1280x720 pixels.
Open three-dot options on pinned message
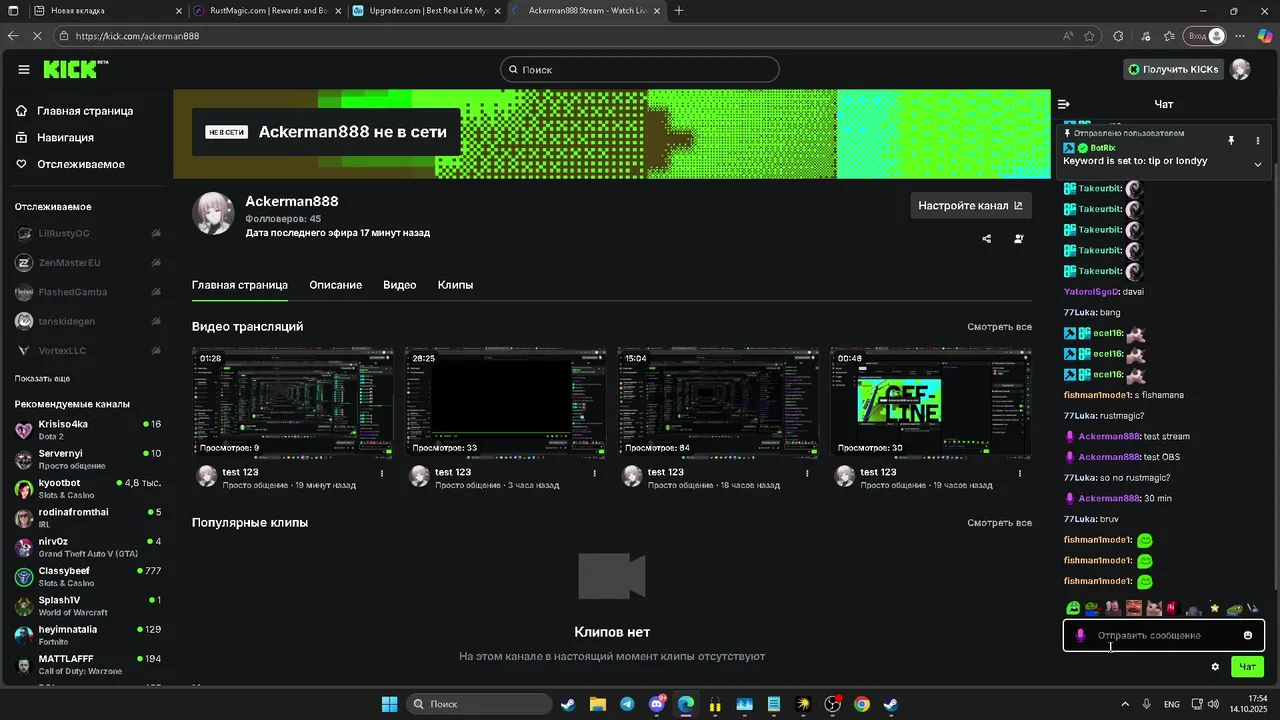click(x=1258, y=141)
